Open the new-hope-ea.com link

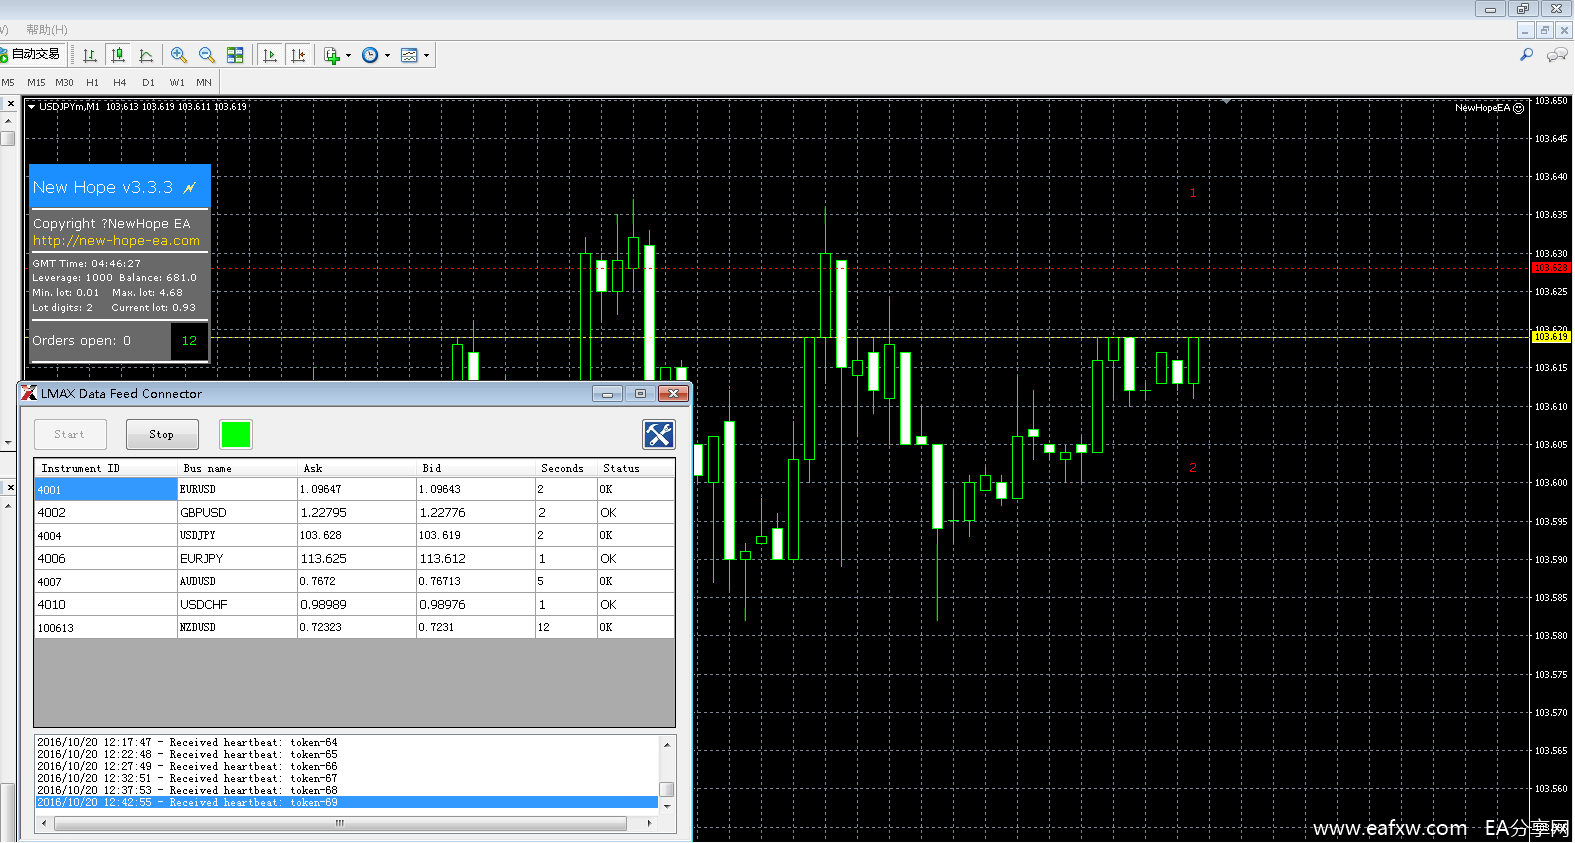coord(116,241)
